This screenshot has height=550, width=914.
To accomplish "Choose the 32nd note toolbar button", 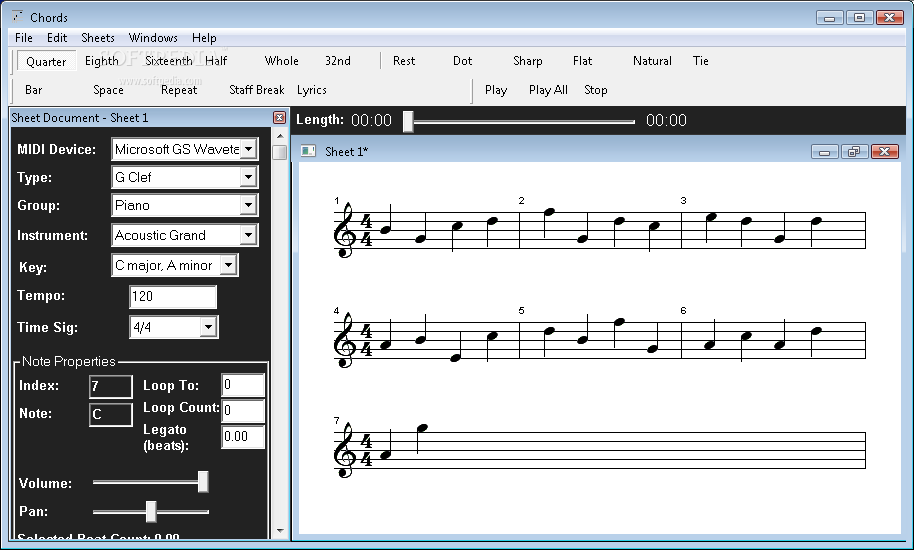I will (x=338, y=61).
